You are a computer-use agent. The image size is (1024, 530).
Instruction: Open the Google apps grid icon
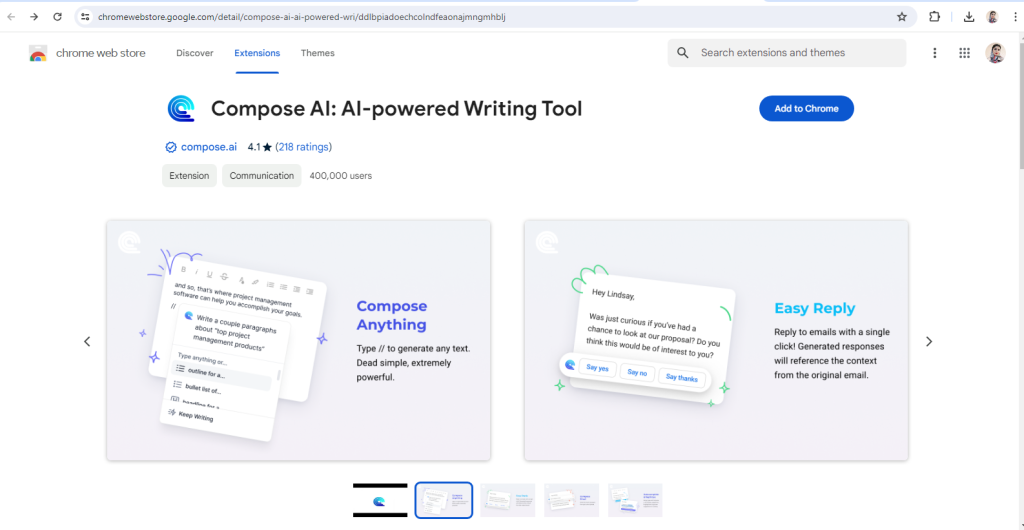[x=964, y=53]
